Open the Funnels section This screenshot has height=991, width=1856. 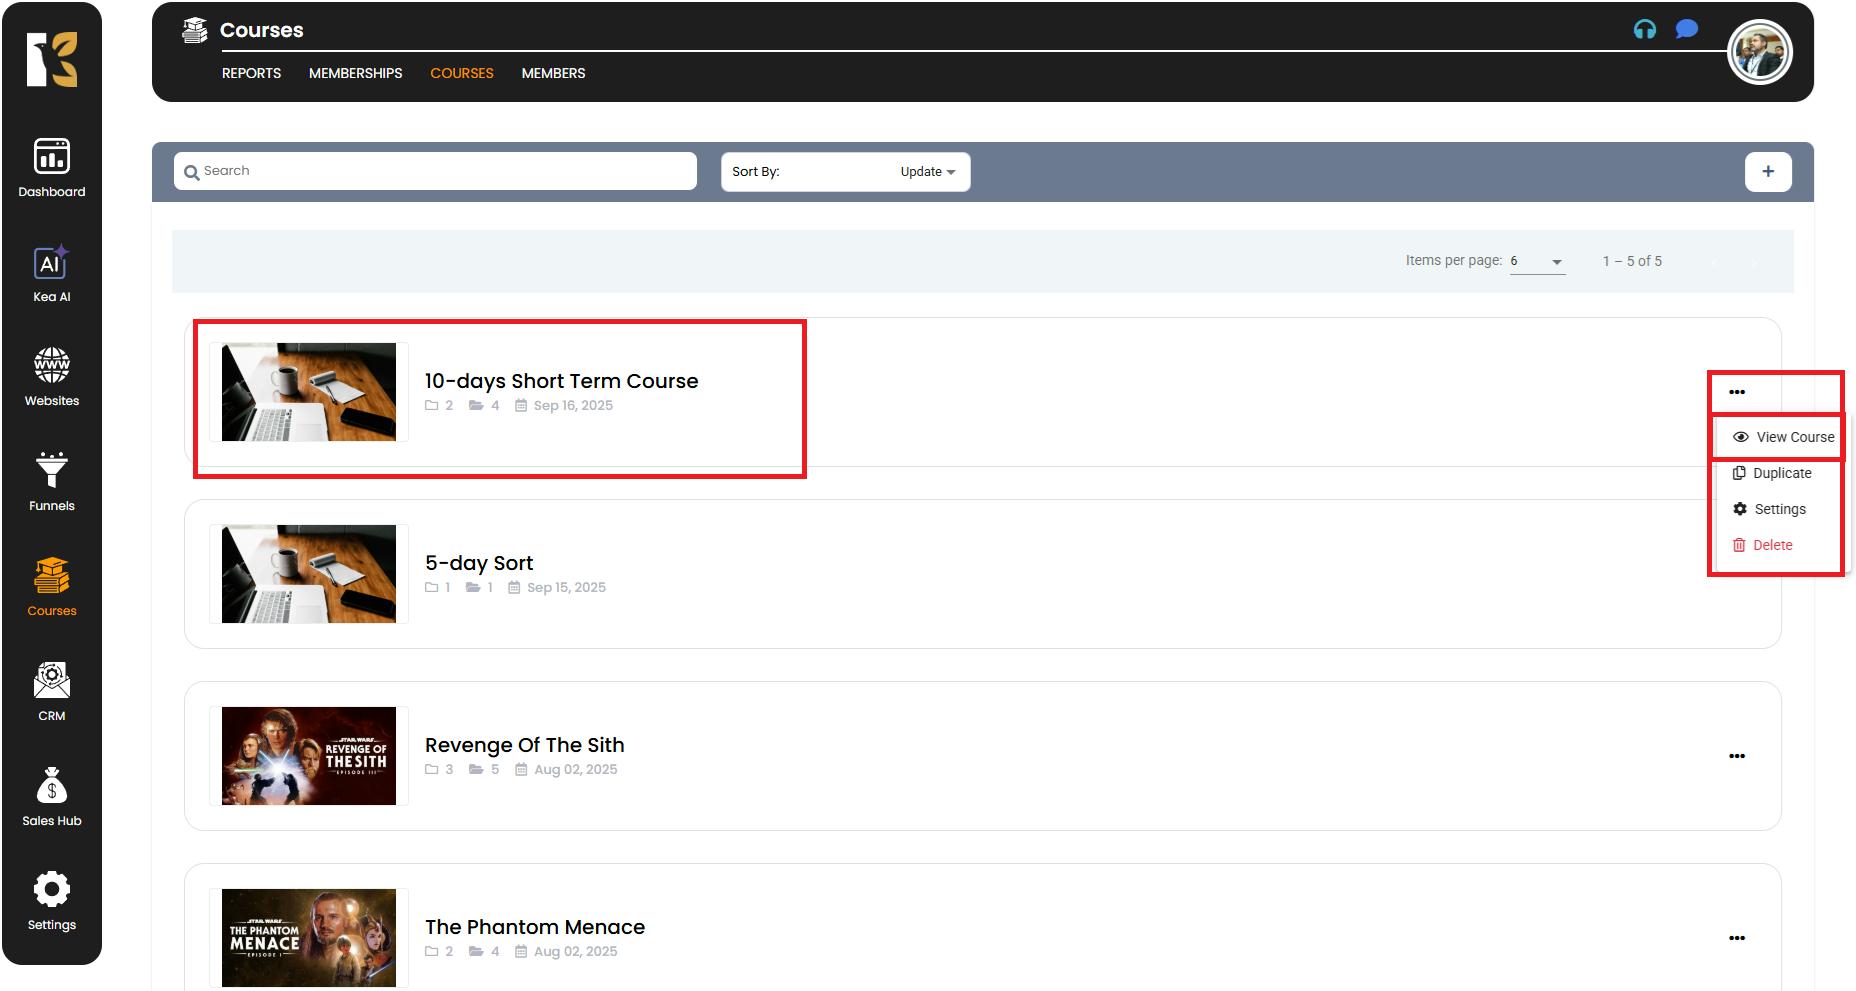pyautogui.click(x=52, y=482)
